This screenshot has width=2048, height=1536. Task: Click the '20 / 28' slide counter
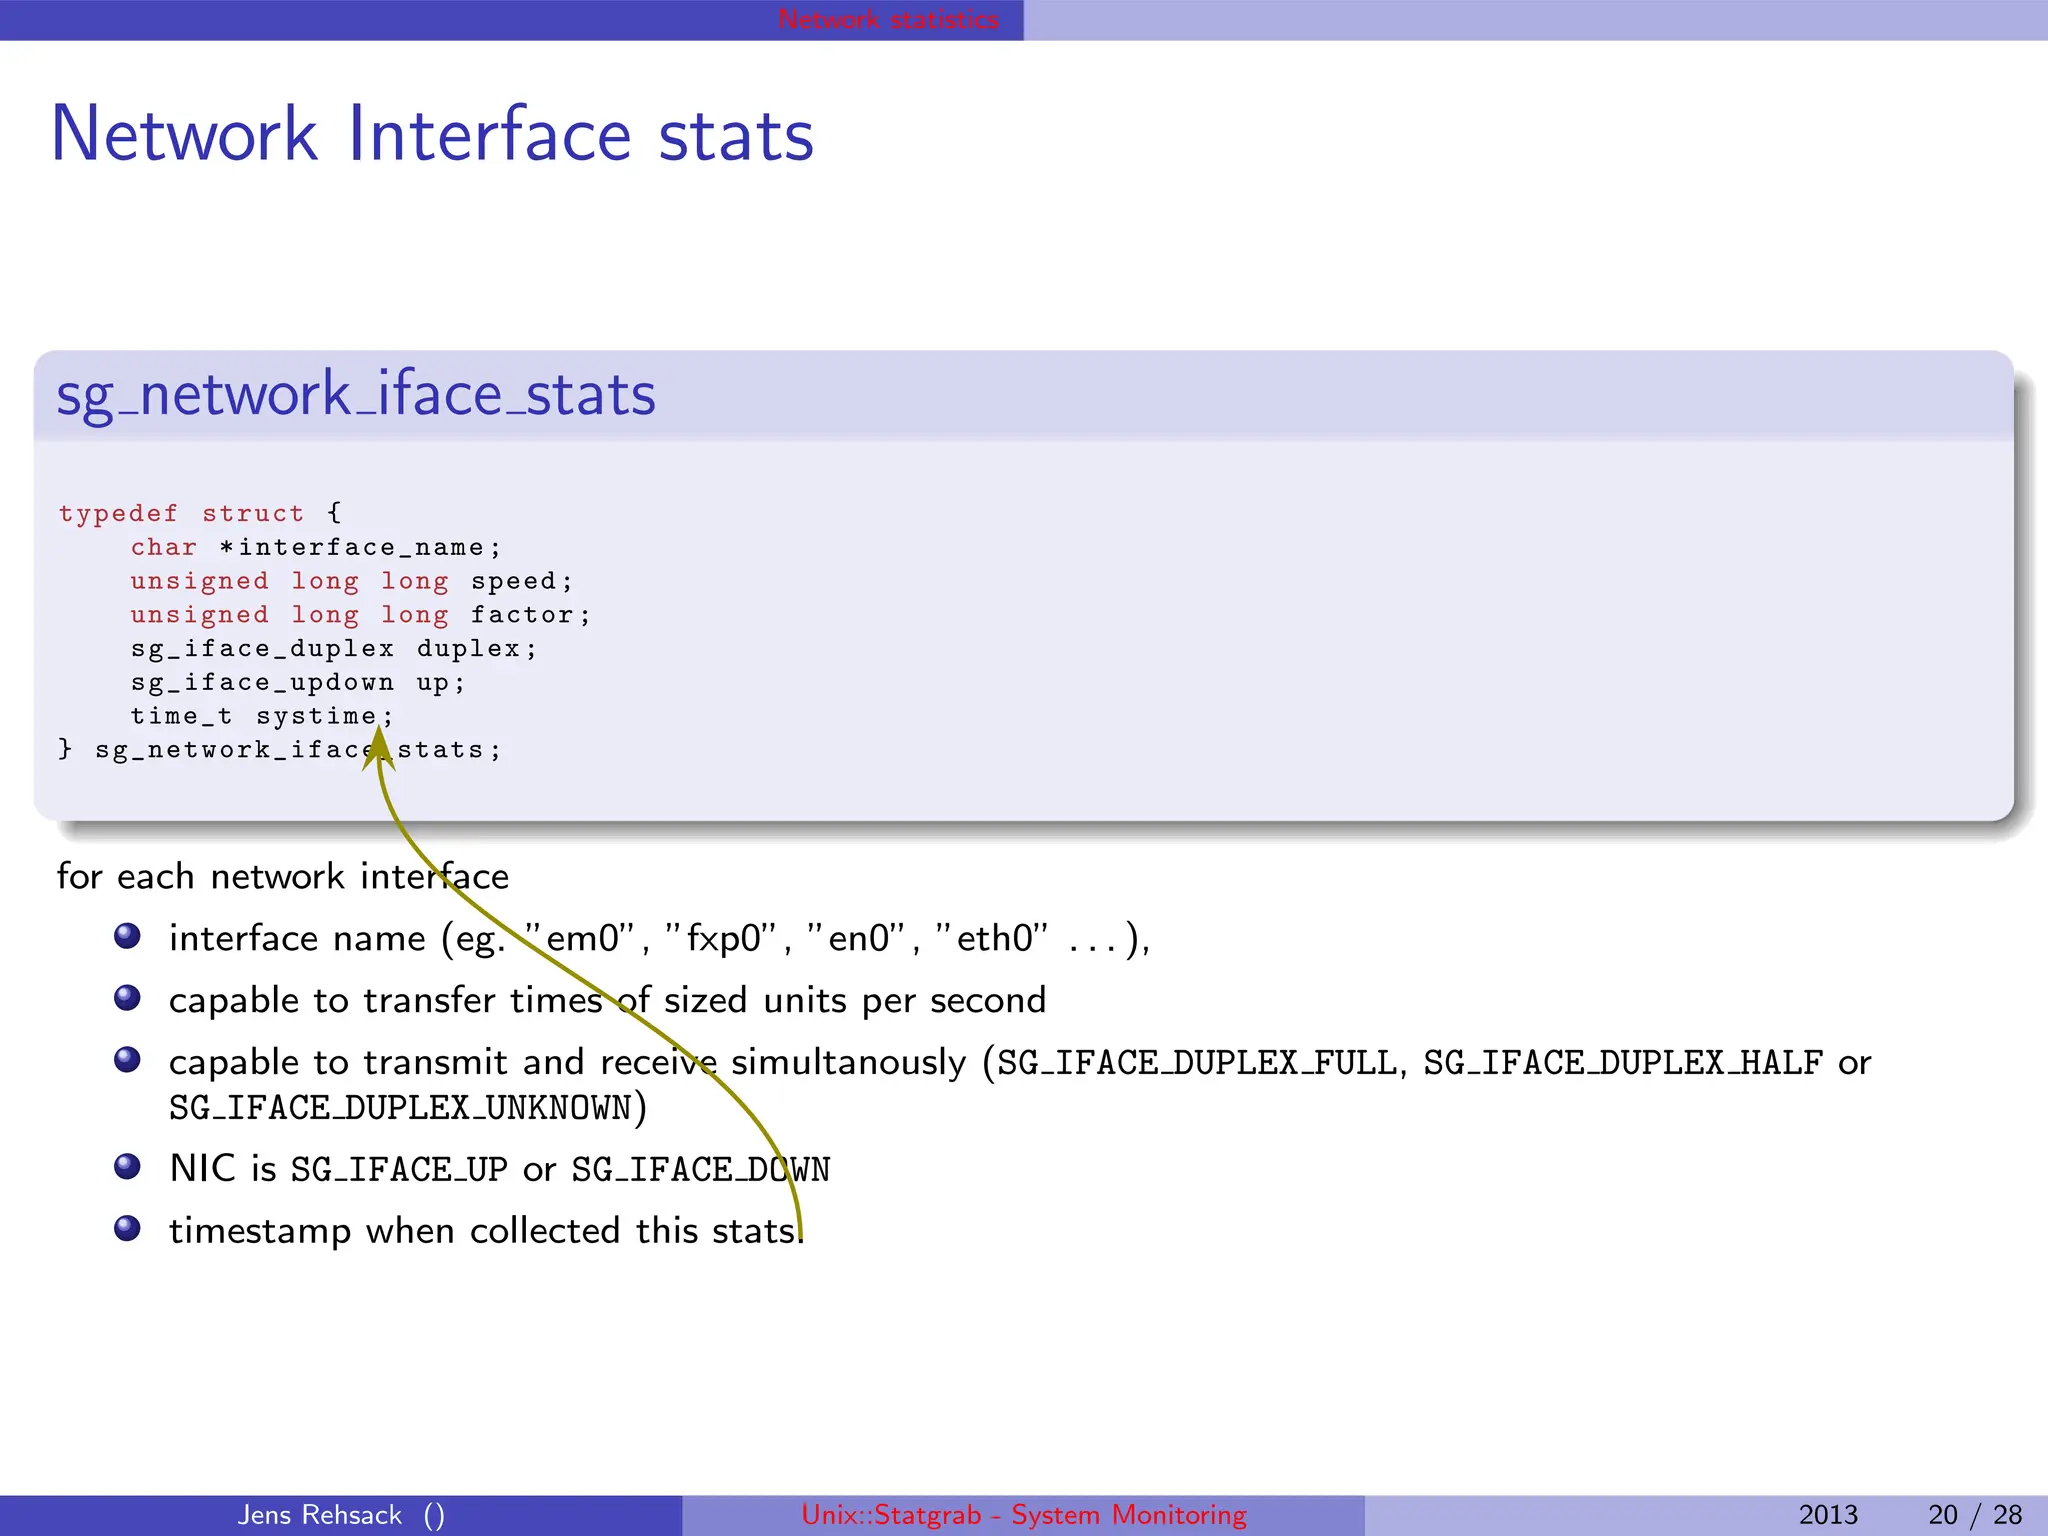tap(1975, 1515)
